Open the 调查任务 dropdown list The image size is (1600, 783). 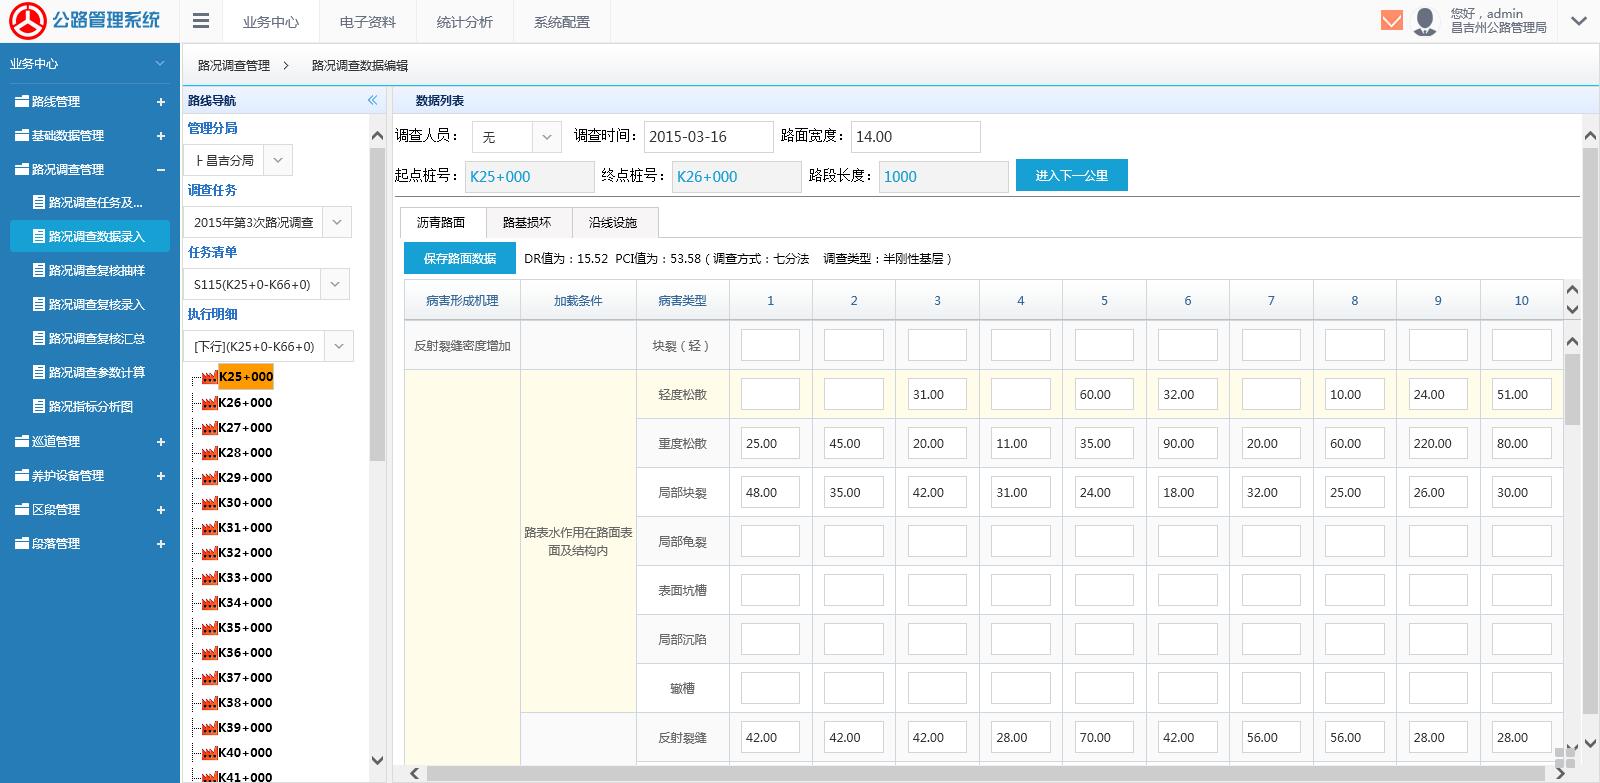click(x=337, y=222)
